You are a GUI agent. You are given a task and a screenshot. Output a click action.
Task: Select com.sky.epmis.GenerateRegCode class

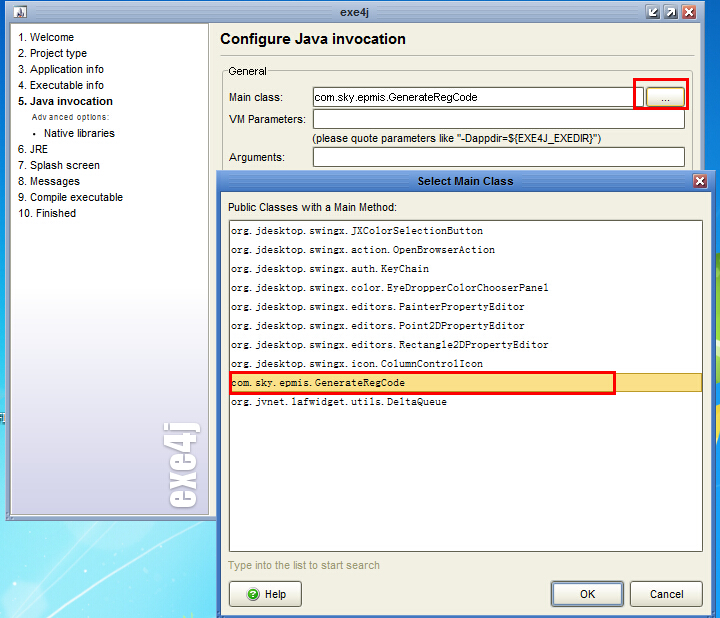coord(318,383)
